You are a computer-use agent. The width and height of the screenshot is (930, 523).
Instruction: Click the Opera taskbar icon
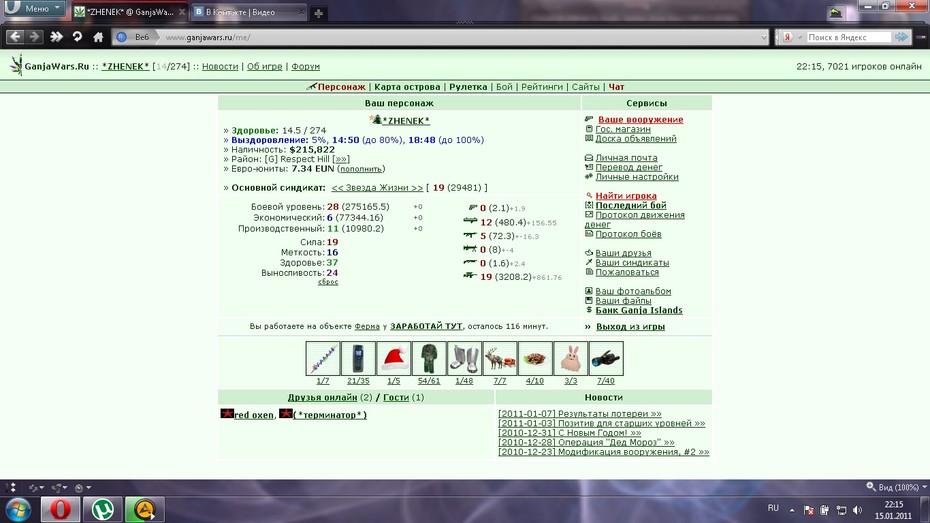(60, 509)
